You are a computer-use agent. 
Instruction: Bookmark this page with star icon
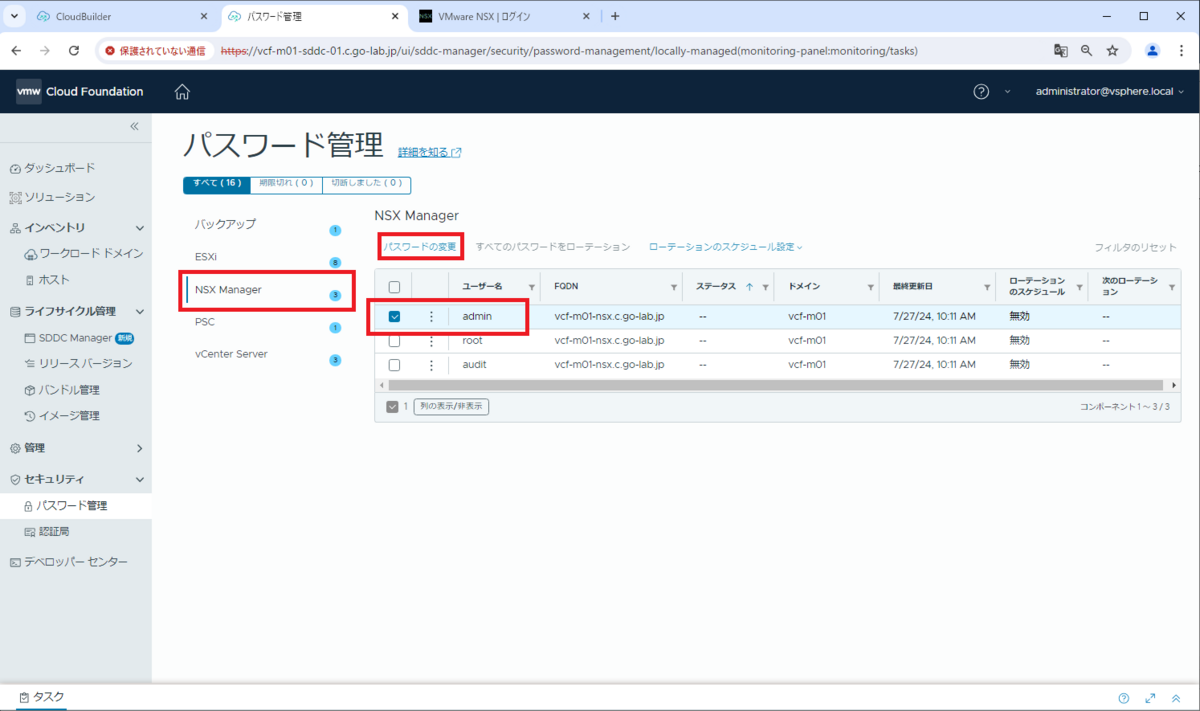[x=1112, y=50]
